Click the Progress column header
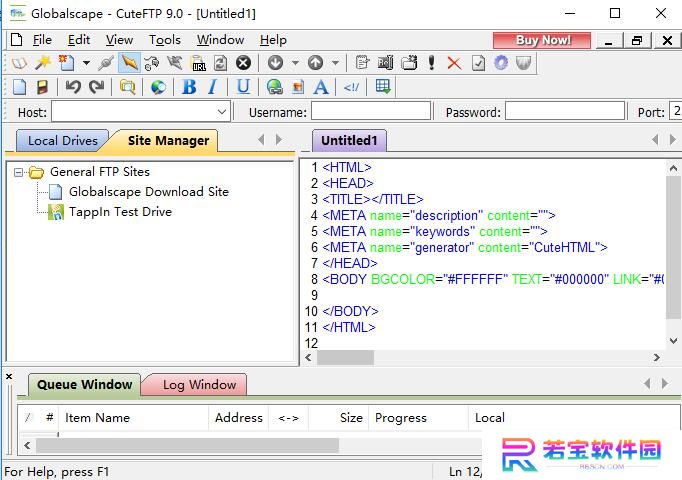 (x=418, y=418)
